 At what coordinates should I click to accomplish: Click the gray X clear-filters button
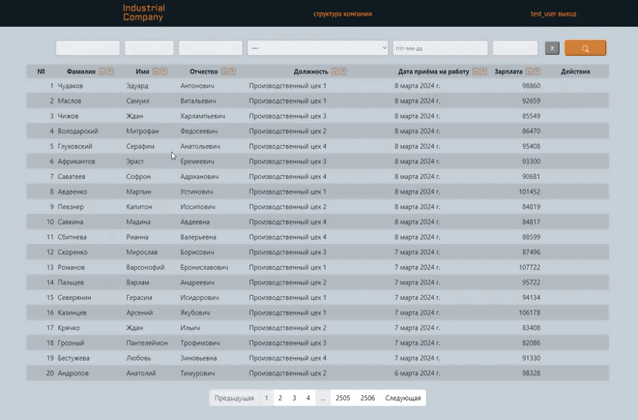(x=552, y=48)
